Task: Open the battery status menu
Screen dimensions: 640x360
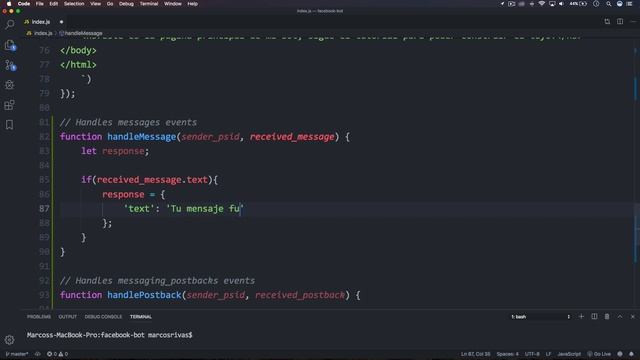Action: [x=579, y=4]
